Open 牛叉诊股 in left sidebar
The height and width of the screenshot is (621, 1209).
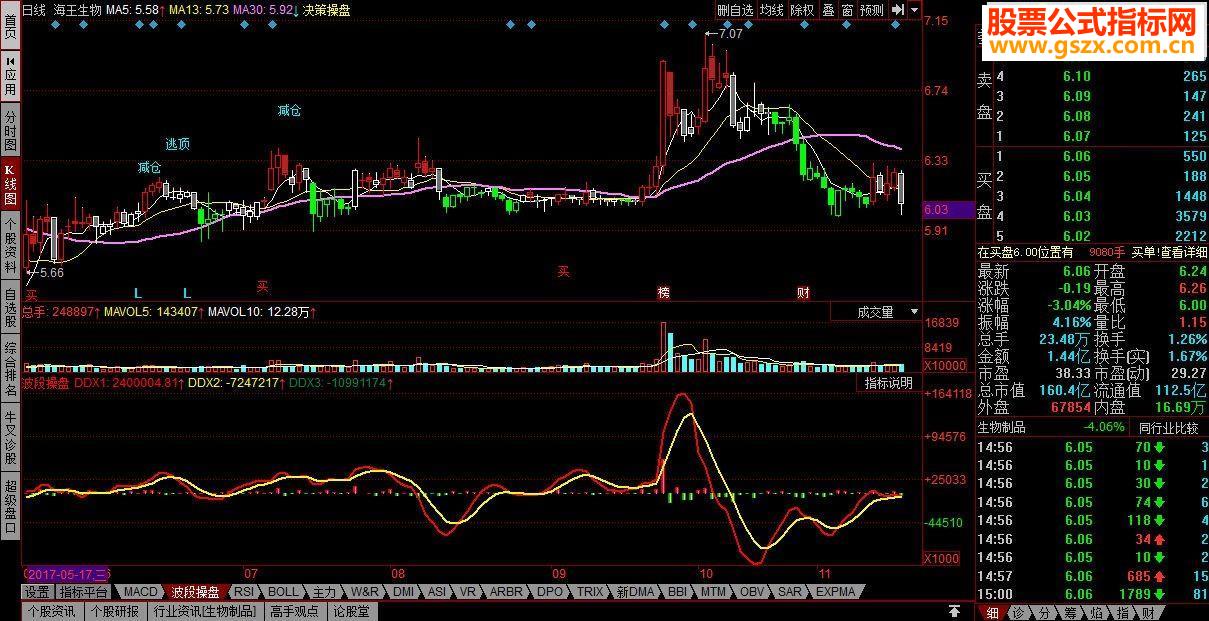click(10, 438)
